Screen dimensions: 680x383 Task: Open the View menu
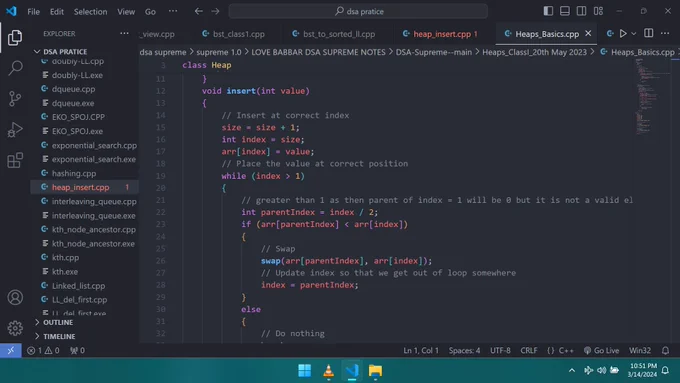(x=126, y=12)
